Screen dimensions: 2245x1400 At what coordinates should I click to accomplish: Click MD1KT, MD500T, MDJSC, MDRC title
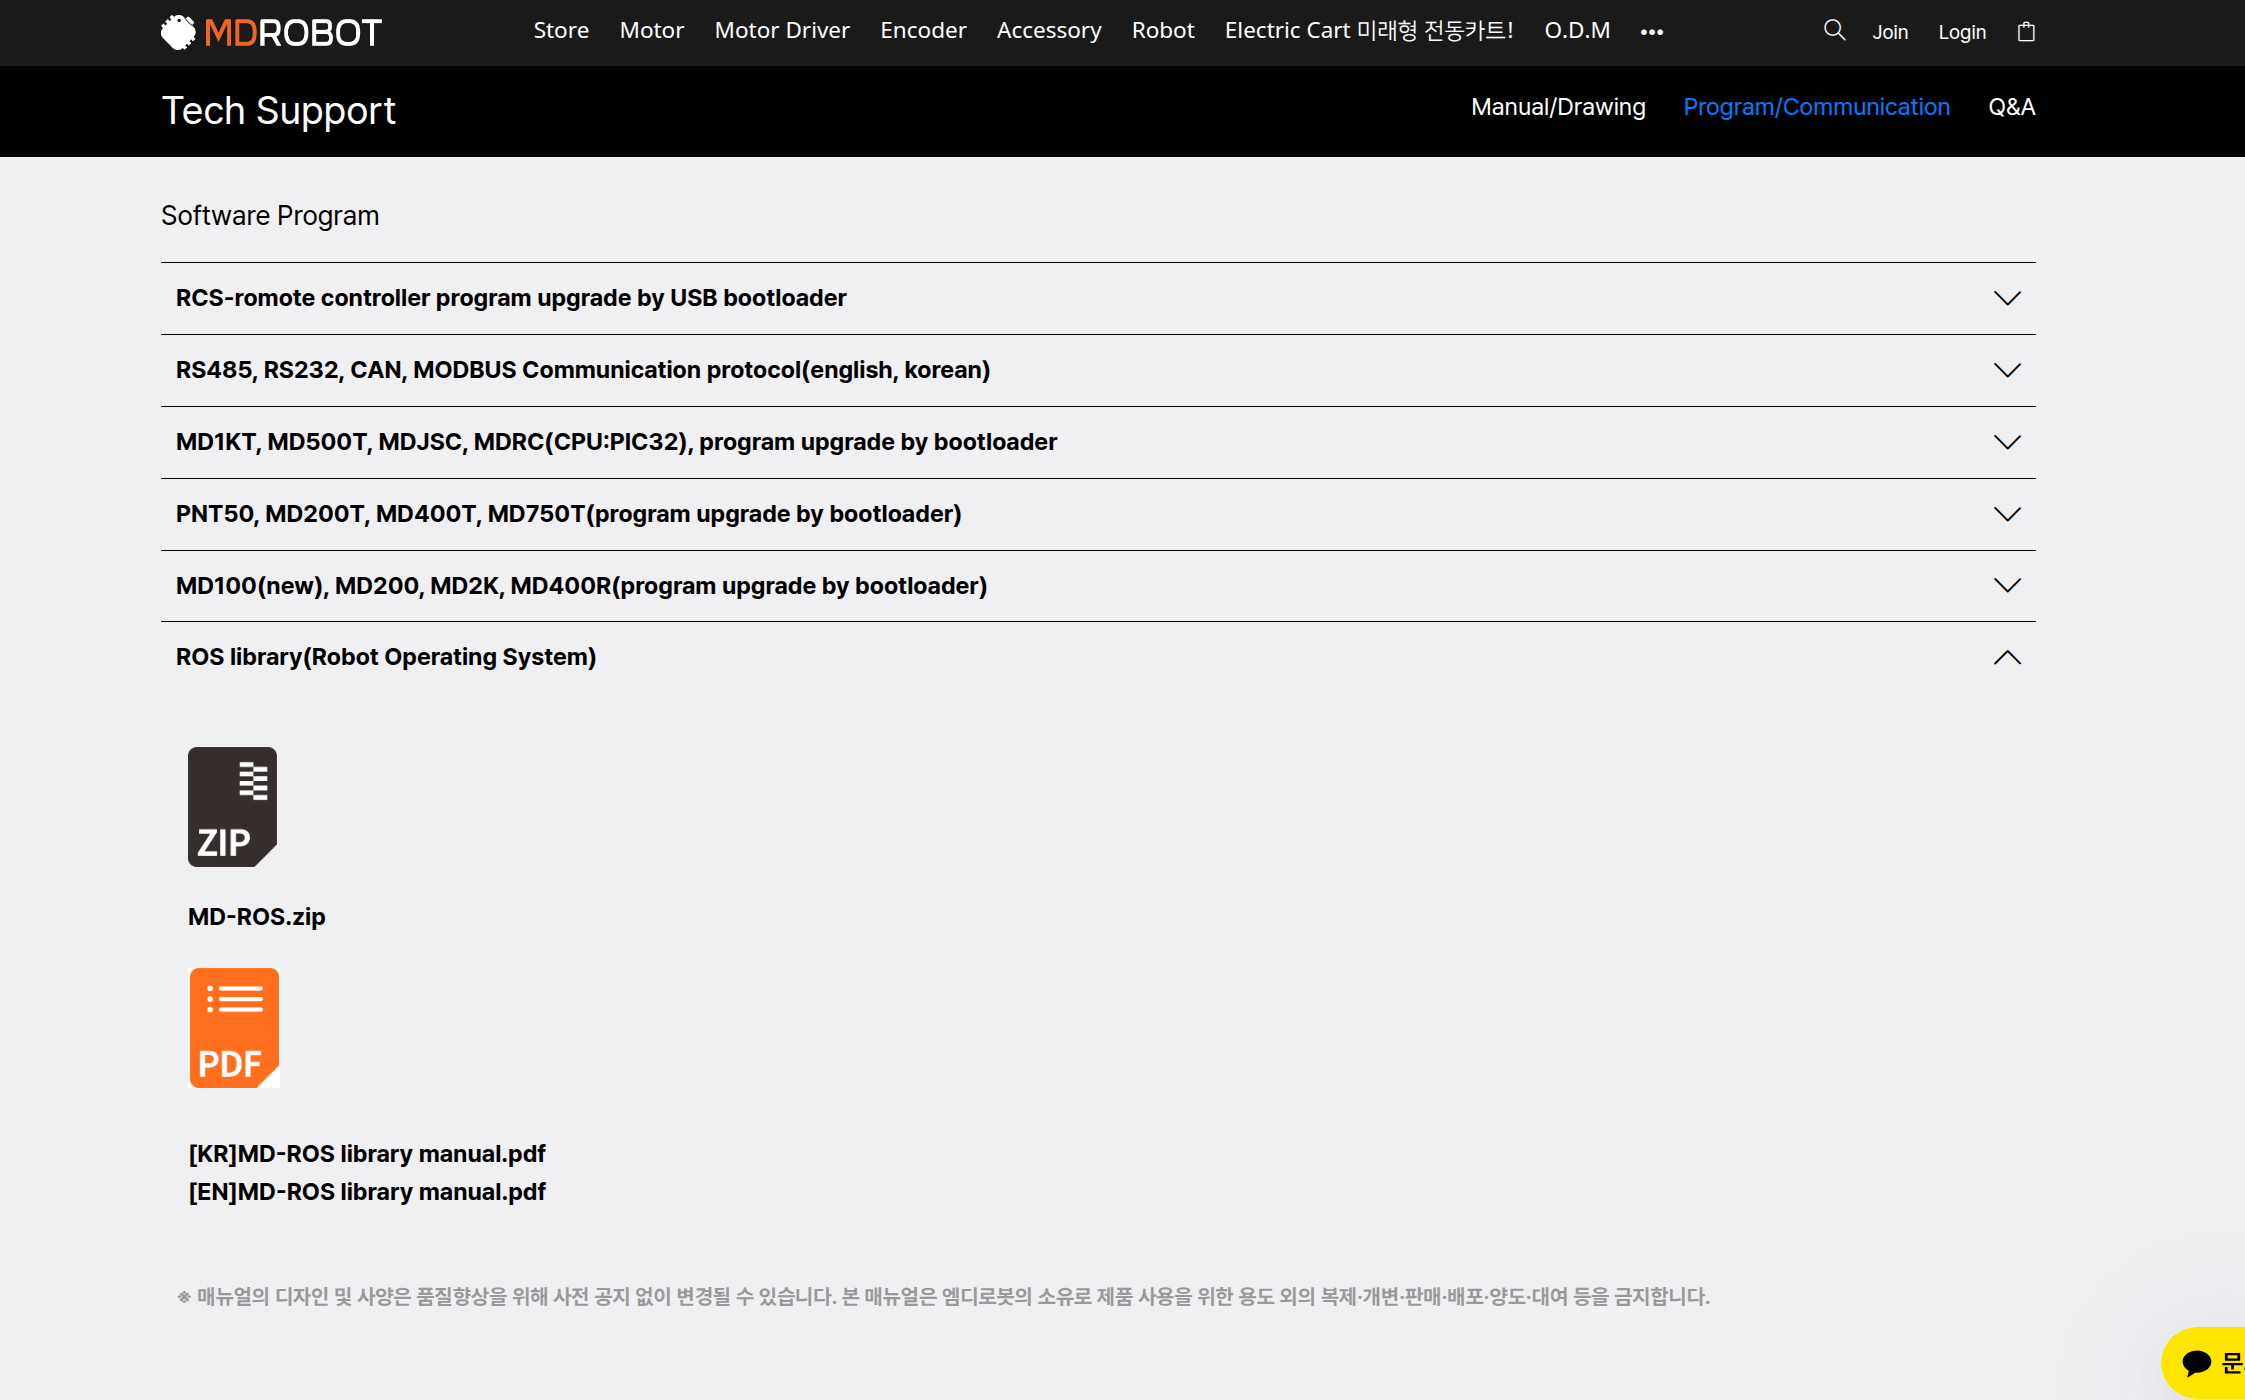pyautogui.click(x=616, y=442)
